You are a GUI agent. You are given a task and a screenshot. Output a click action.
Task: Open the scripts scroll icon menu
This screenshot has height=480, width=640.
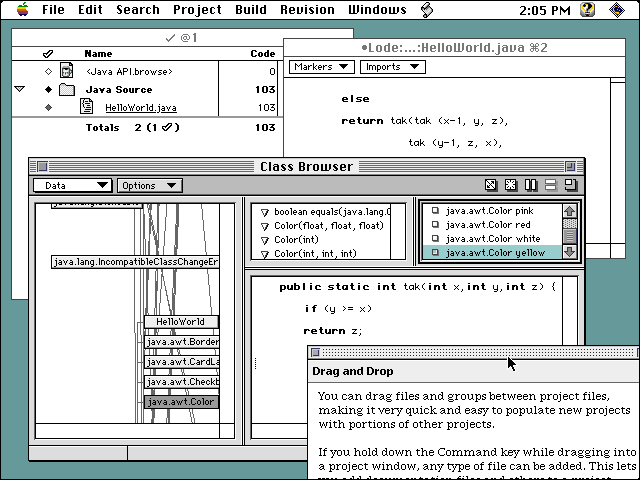click(427, 10)
